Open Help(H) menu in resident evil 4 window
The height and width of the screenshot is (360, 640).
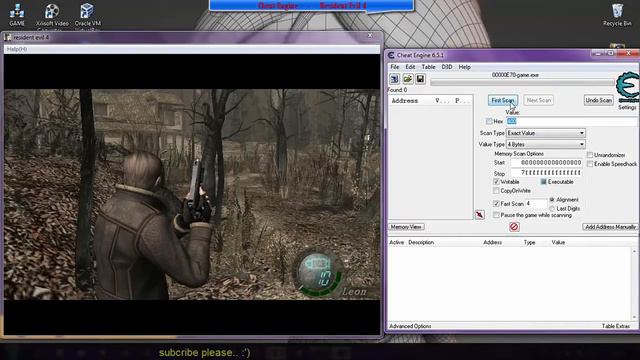point(17,49)
